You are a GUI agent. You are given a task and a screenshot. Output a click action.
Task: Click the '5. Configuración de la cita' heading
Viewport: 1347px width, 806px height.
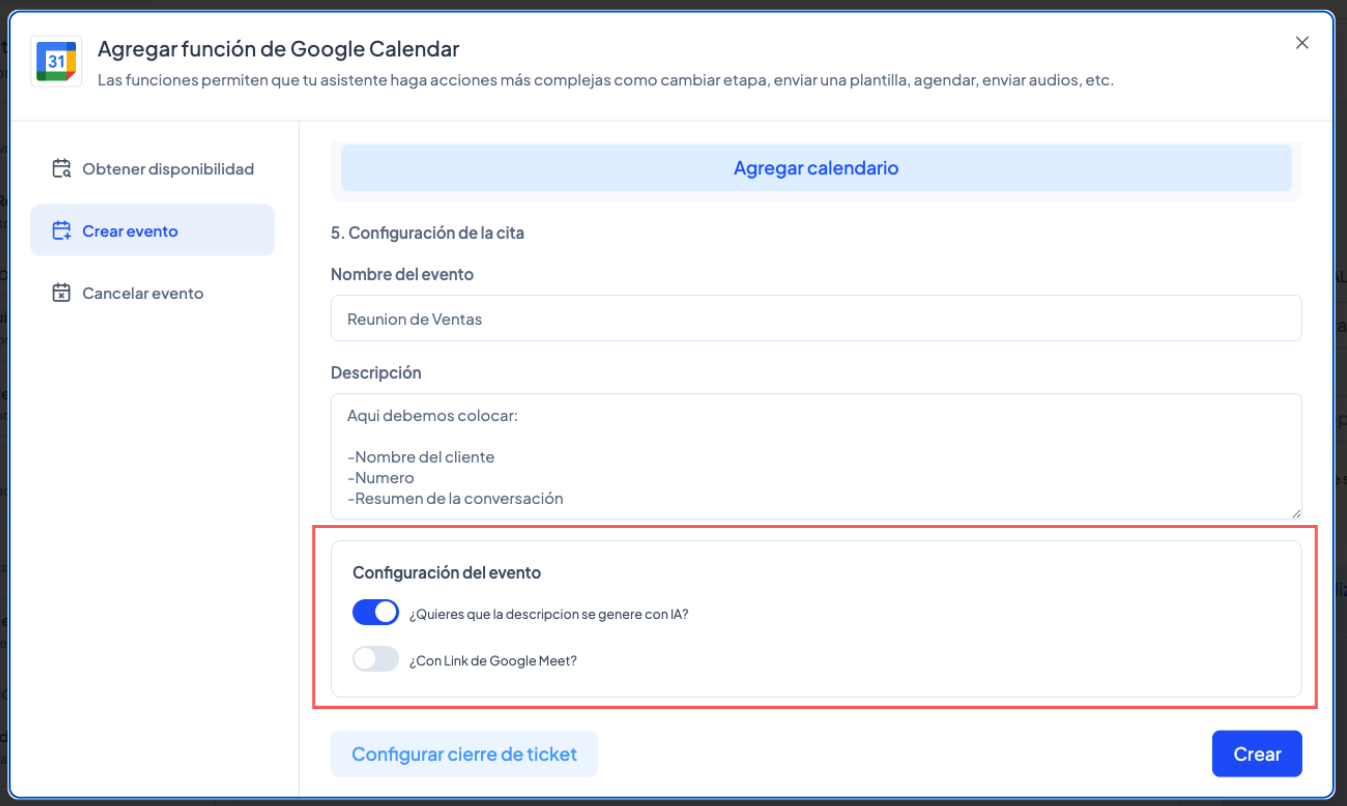pyautogui.click(x=427, y=233)
